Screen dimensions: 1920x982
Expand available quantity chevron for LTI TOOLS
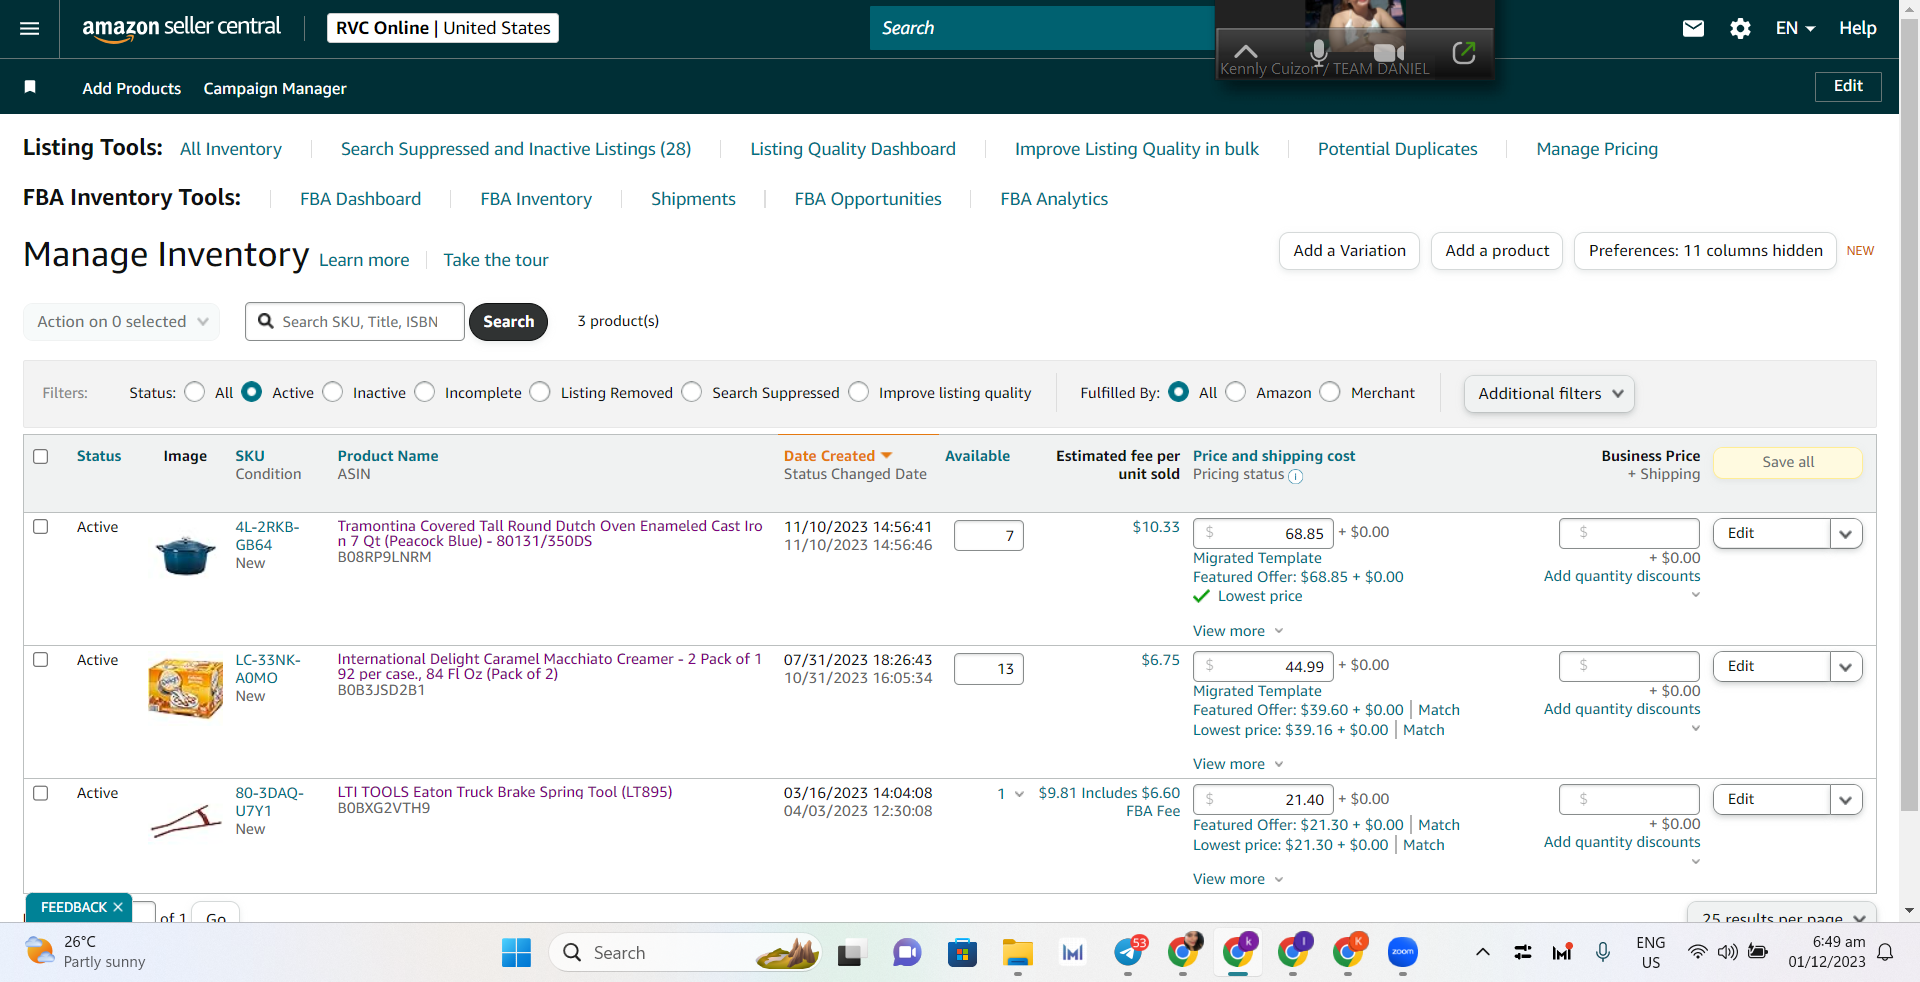click(1019, 794)
